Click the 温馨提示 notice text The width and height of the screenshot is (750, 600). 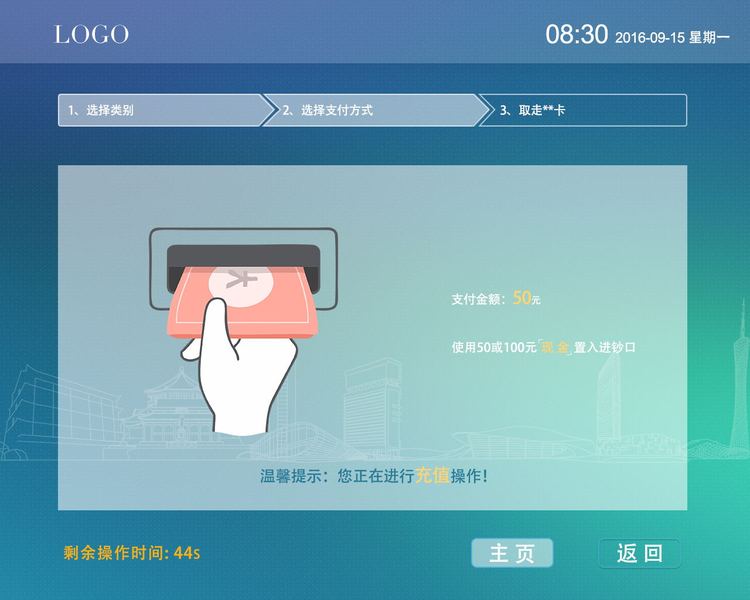click(374, 476)
